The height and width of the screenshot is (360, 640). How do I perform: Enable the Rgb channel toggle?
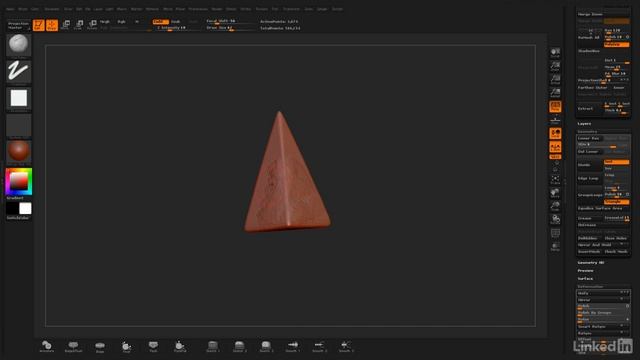[122, 22]
